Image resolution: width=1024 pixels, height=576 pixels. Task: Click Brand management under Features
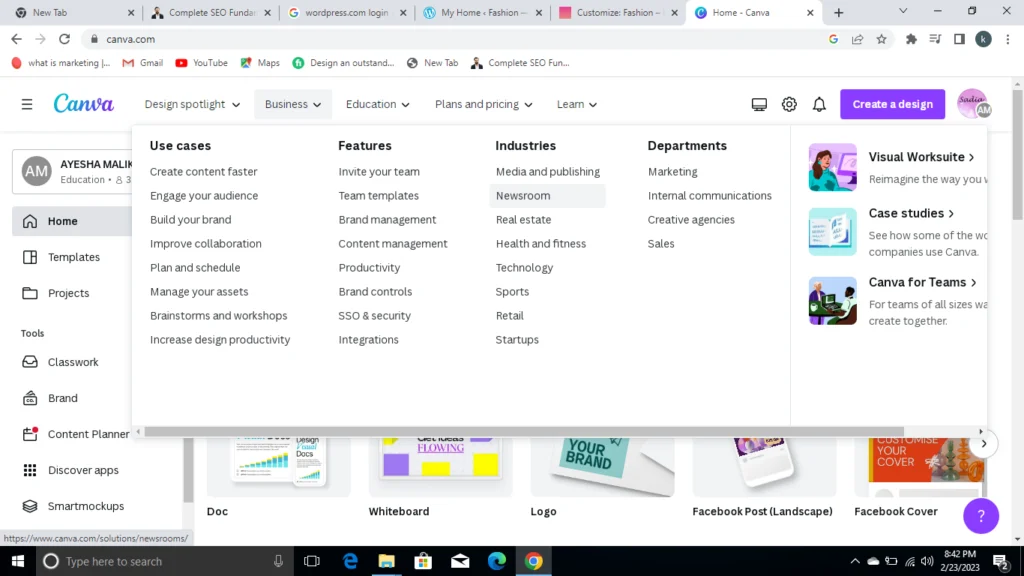pyautogui.click(x=387, y=220)
